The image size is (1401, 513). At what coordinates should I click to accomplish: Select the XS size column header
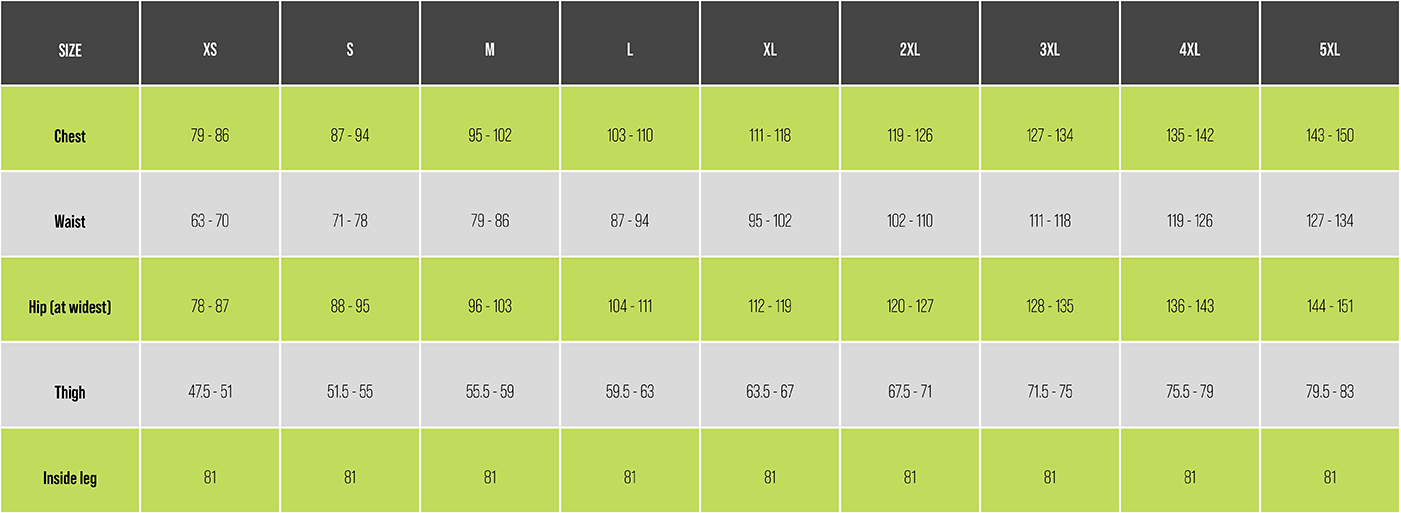tap(210, 50)
